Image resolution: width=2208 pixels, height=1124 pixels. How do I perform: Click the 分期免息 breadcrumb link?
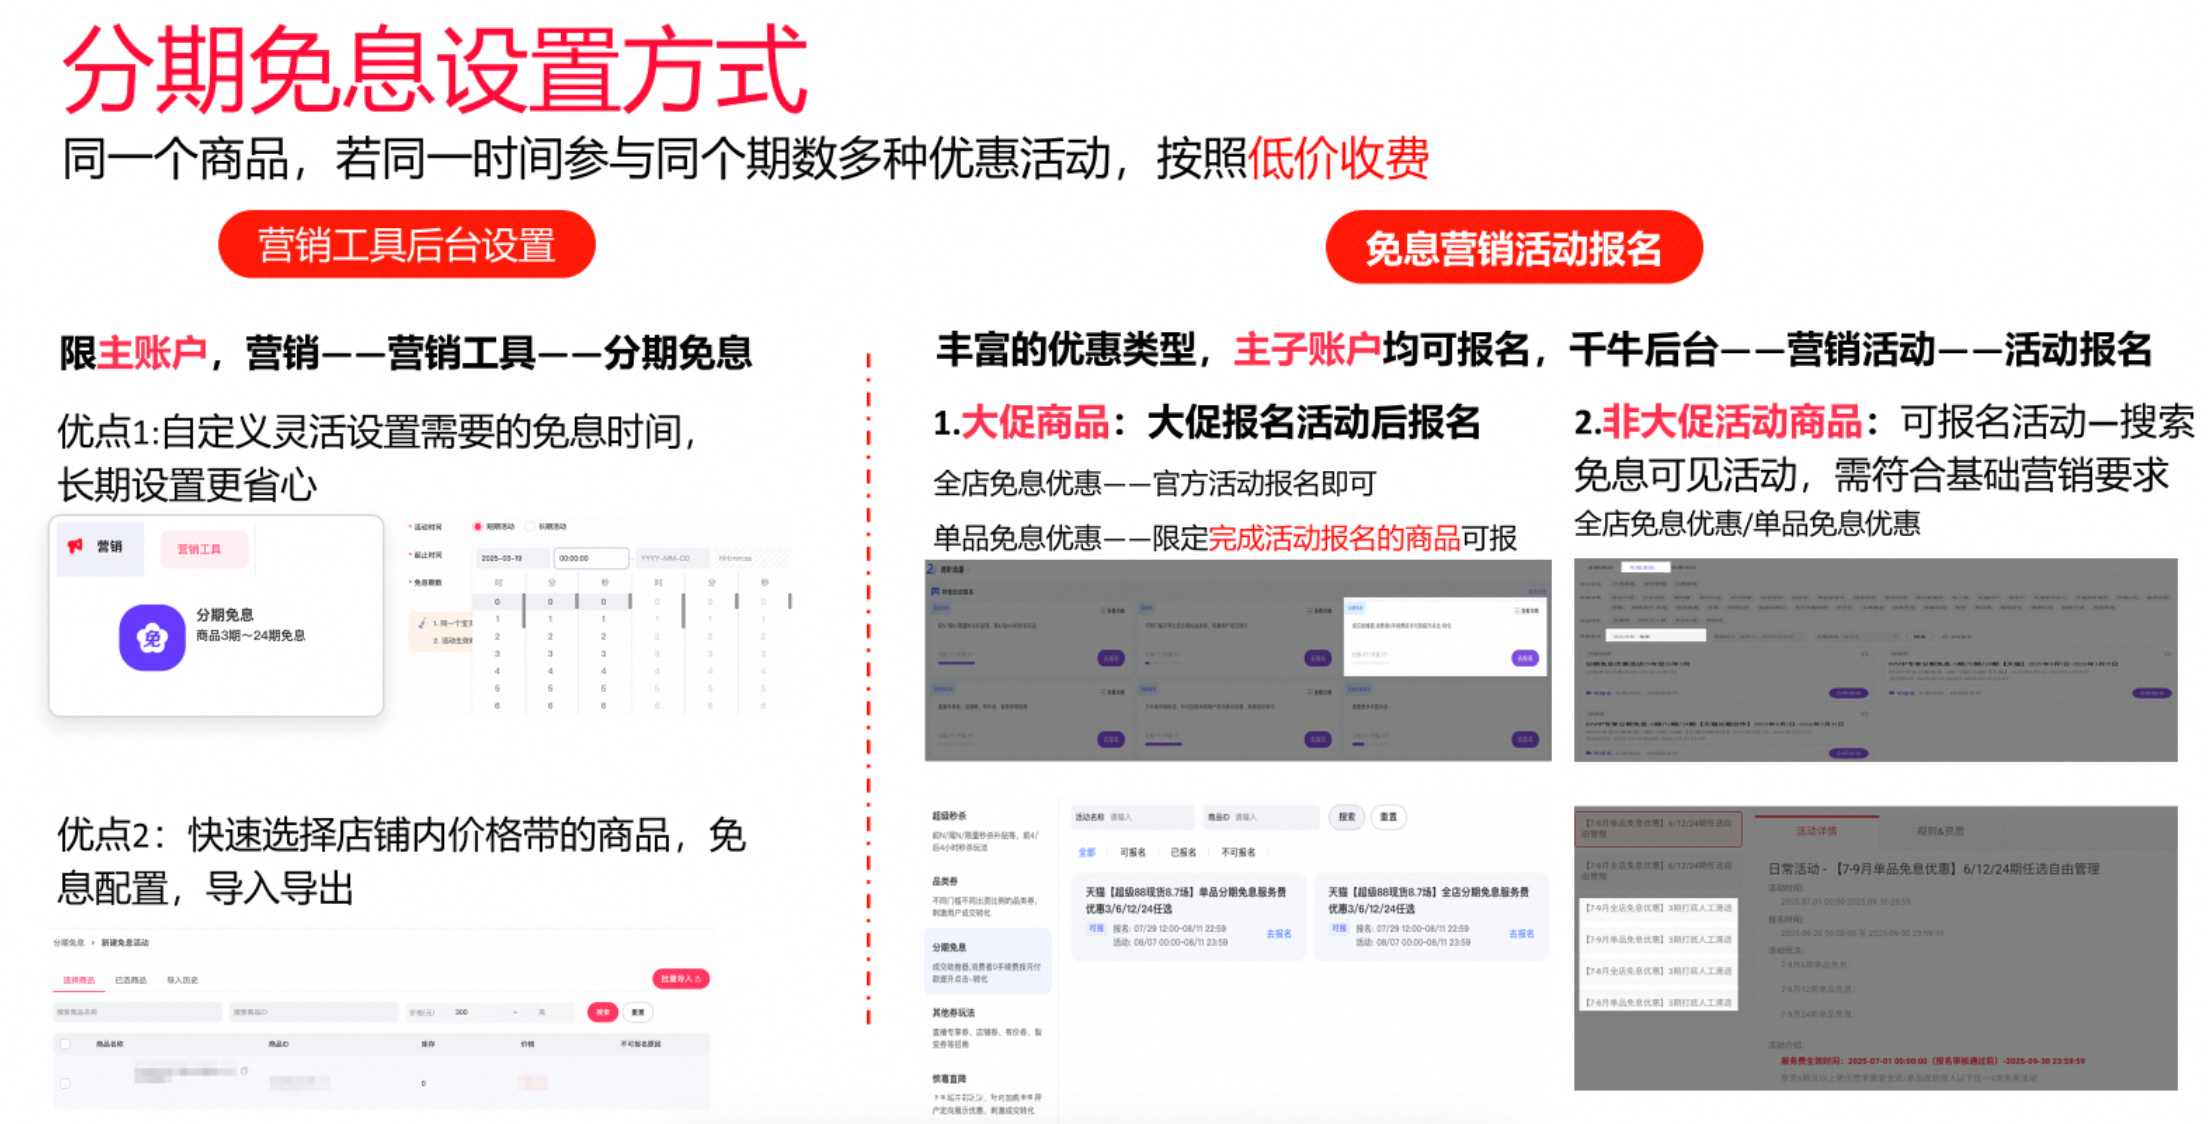click(69, 943)
